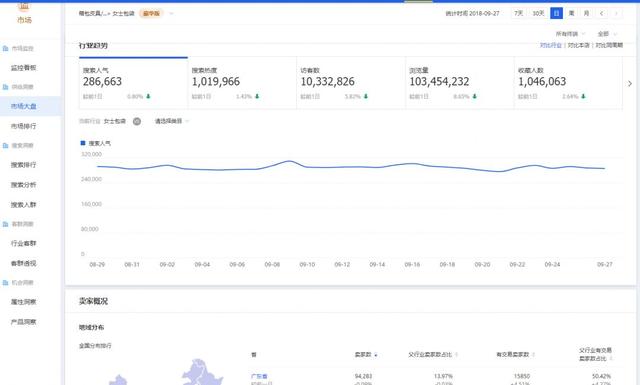Click the round badge icon beside 女士包袋
This screenshot has height=385, width=640.
click(x=137, y=121)
